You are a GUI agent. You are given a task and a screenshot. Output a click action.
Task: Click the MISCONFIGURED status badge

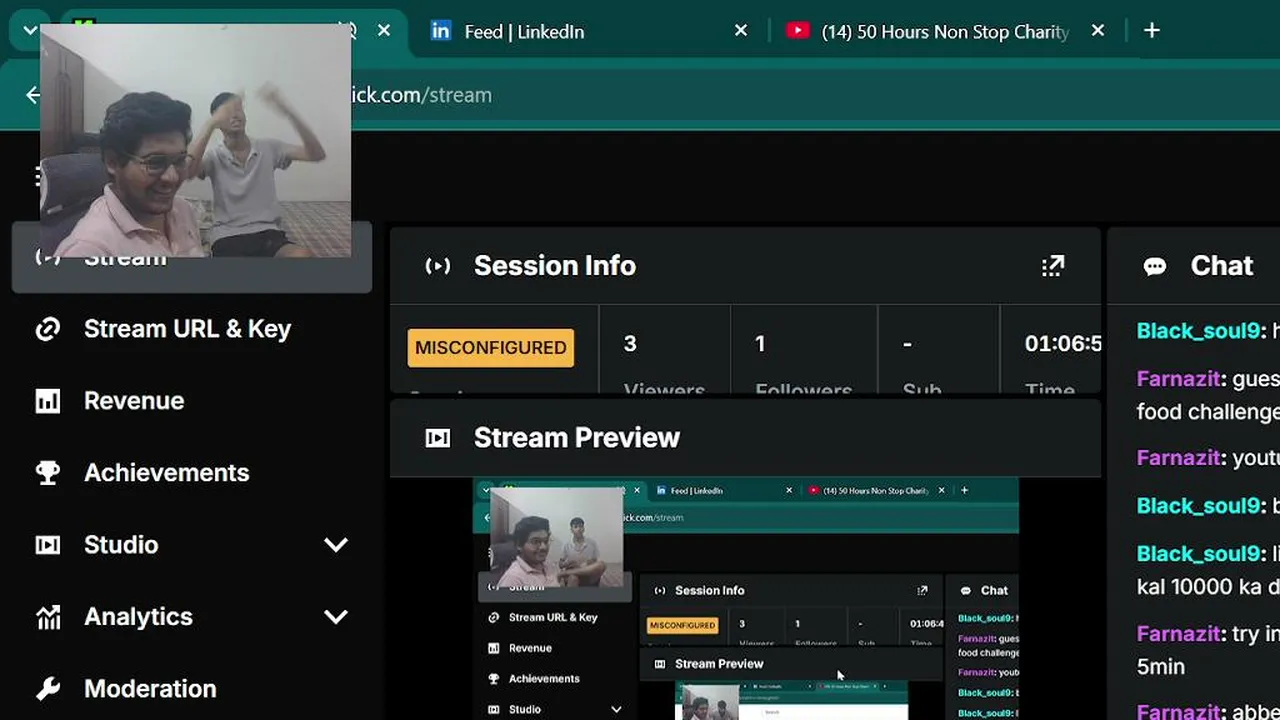tap(491, 348)
